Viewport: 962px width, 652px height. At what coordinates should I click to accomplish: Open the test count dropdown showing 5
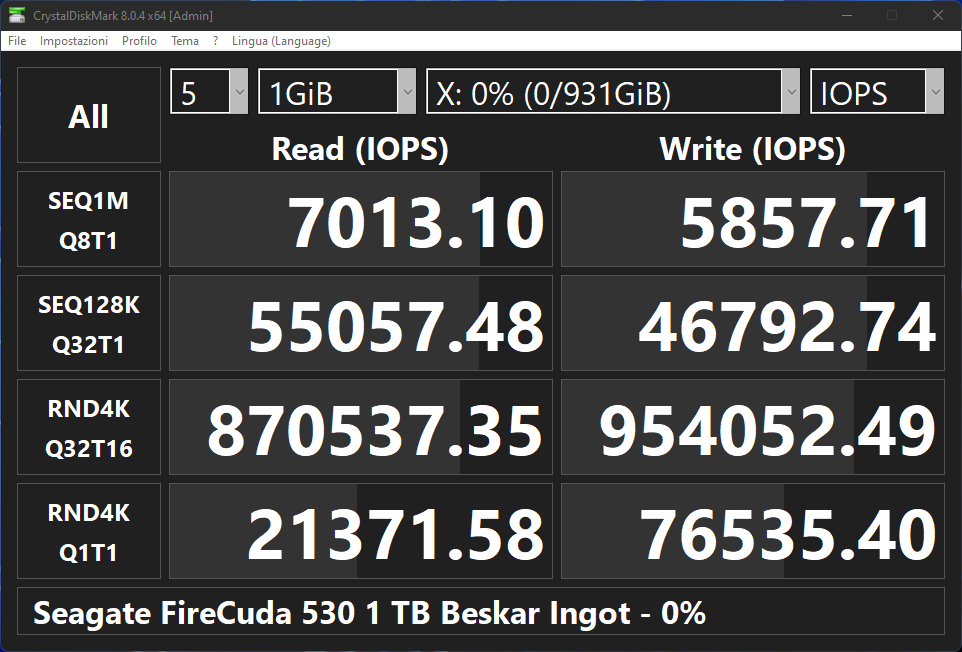[209, 93]
